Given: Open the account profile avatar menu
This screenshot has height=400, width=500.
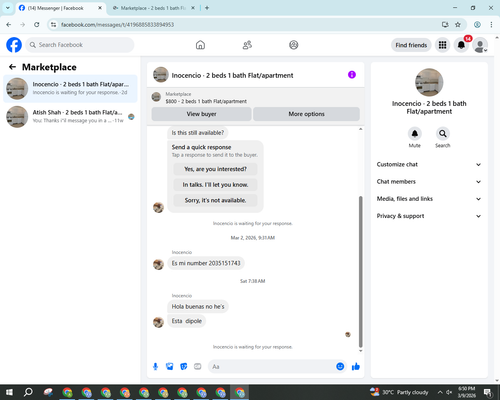Looking at the screenshot, I should [480, 45].
